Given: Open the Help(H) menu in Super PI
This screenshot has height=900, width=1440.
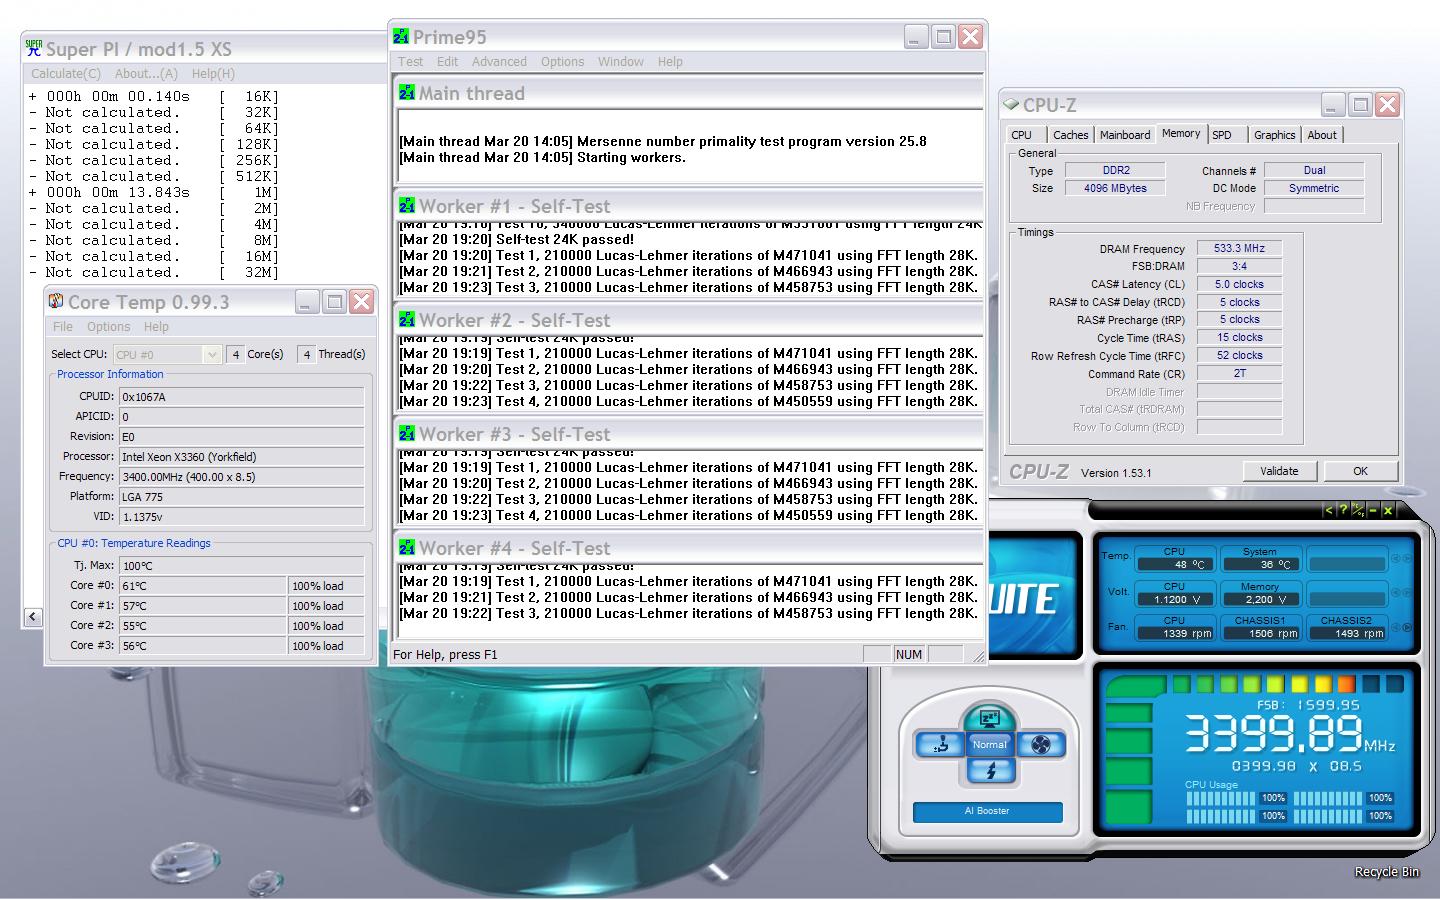Looking at the screenshot, I should [213, 73].
